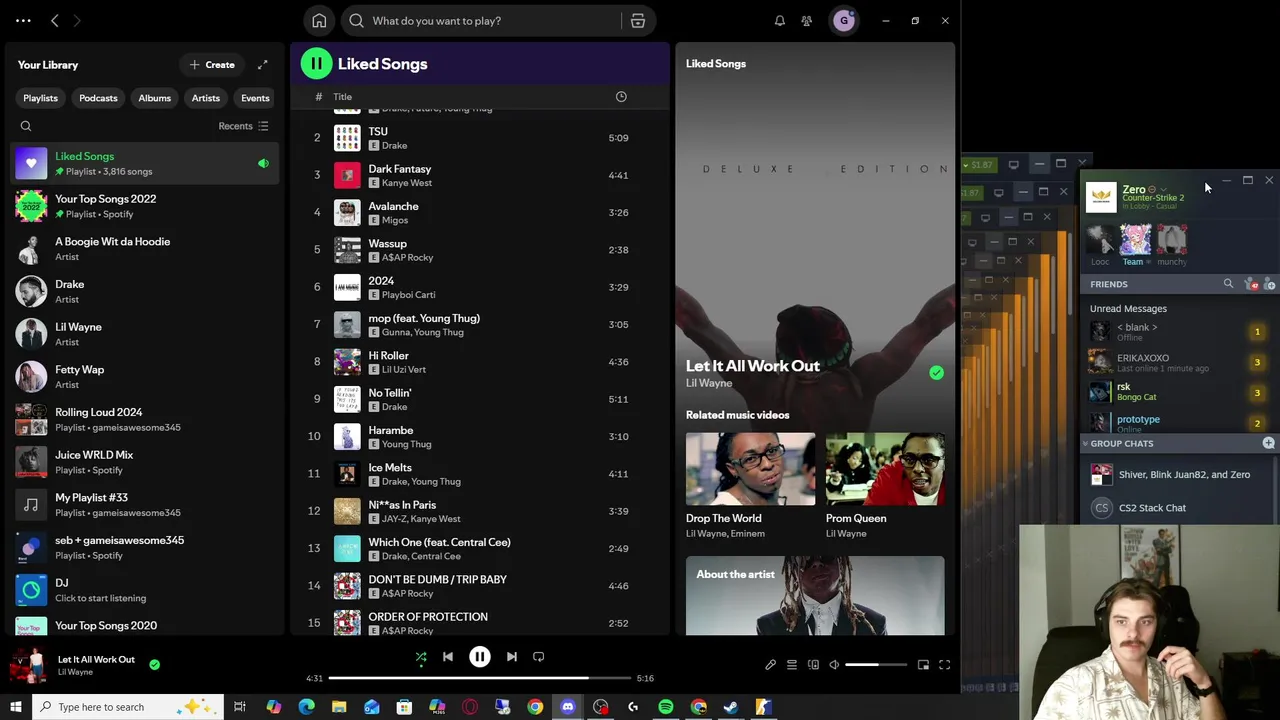Search within Your Library magnifier
Screen dimensions: 1280x720
(x=26, y=126)
